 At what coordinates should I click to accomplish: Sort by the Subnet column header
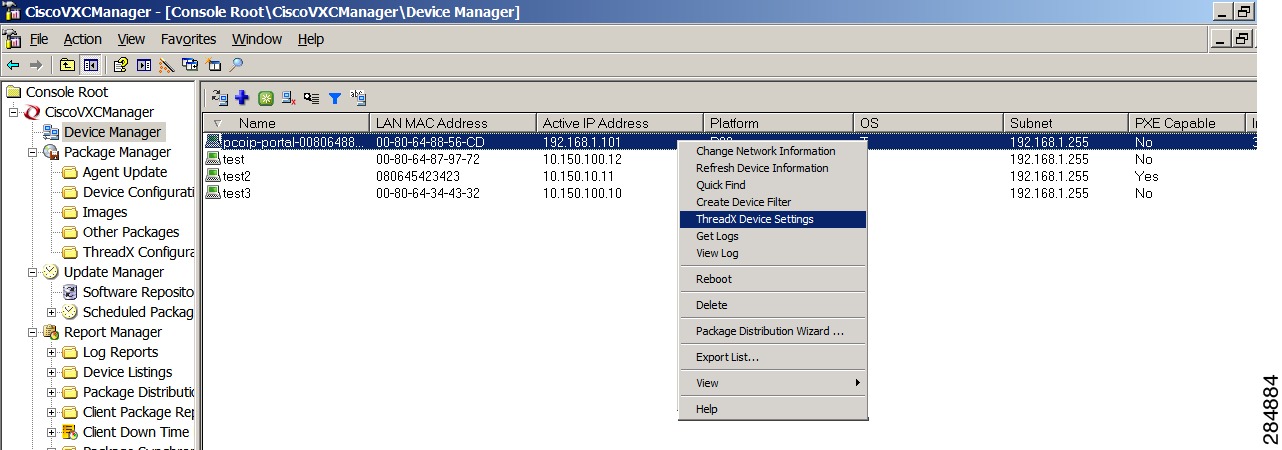pyautogui.click(x=1065, y=123)
